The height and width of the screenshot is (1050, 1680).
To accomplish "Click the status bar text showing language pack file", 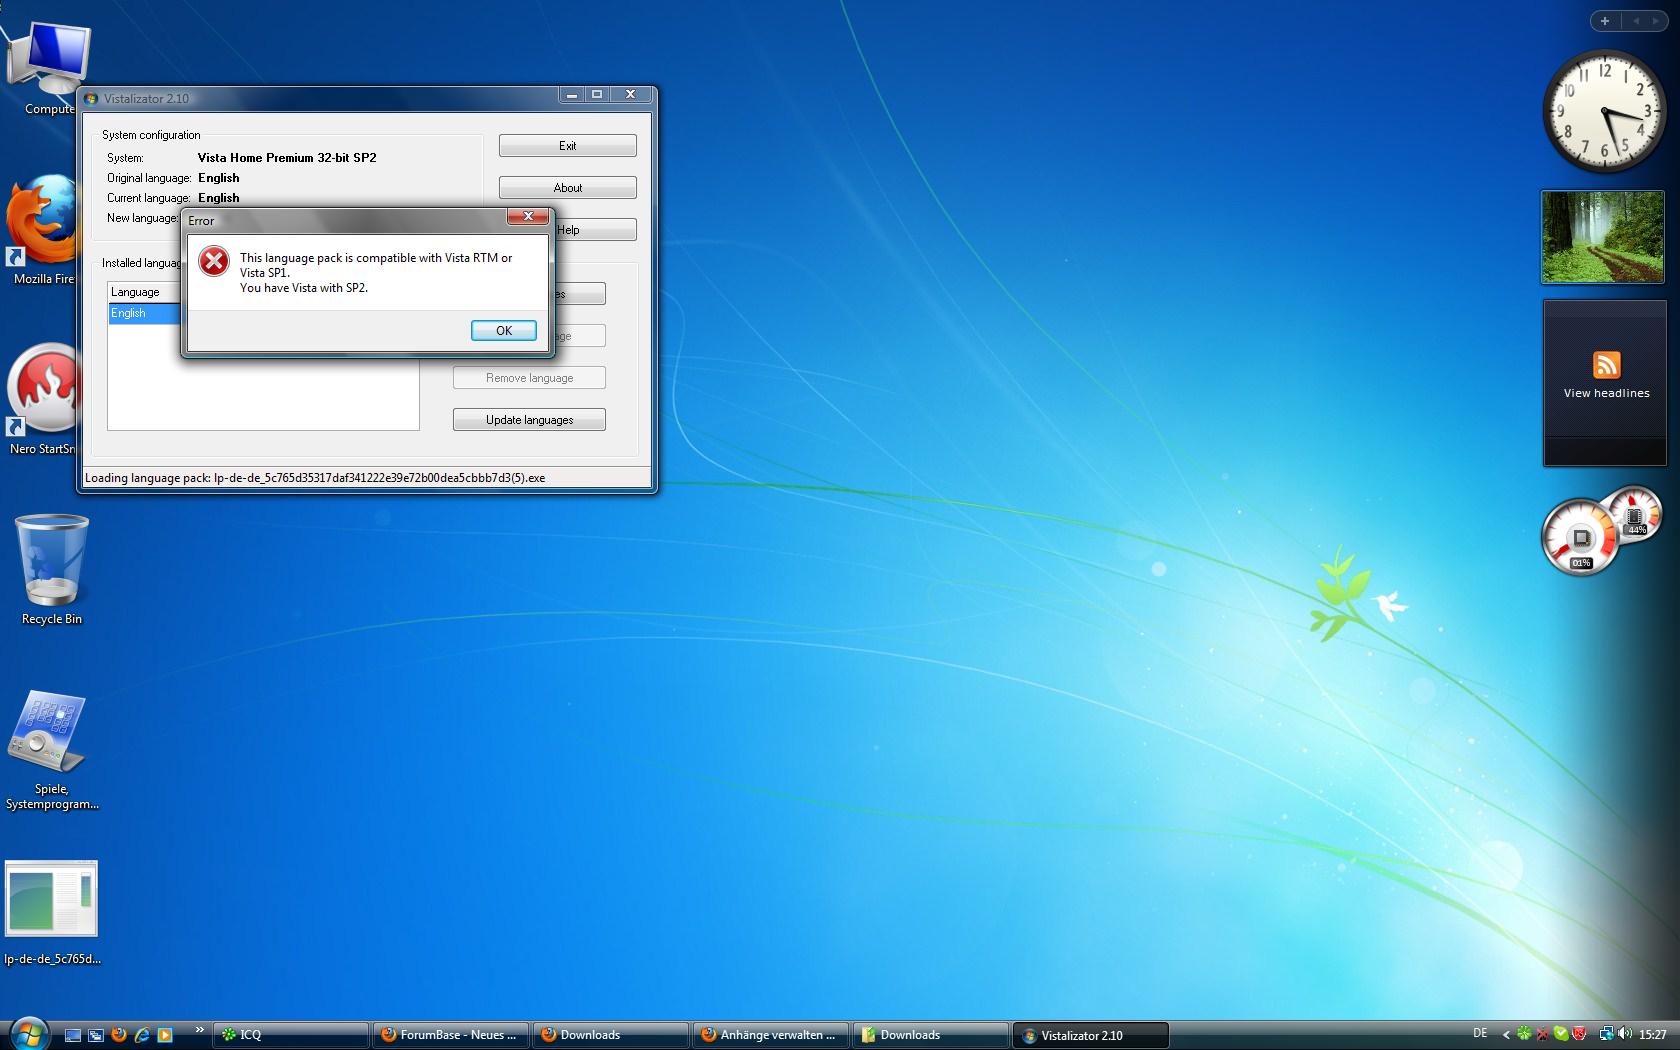I will tap(315, 477).
